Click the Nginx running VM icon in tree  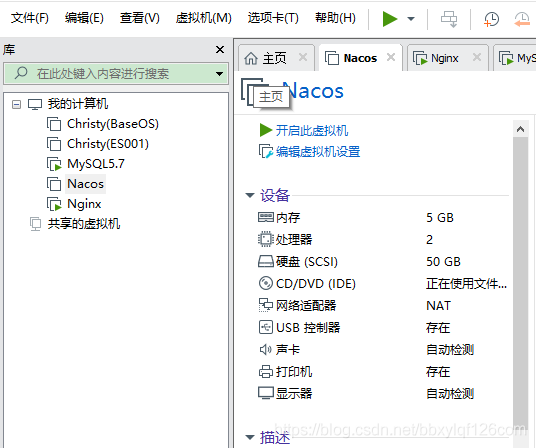54,204
